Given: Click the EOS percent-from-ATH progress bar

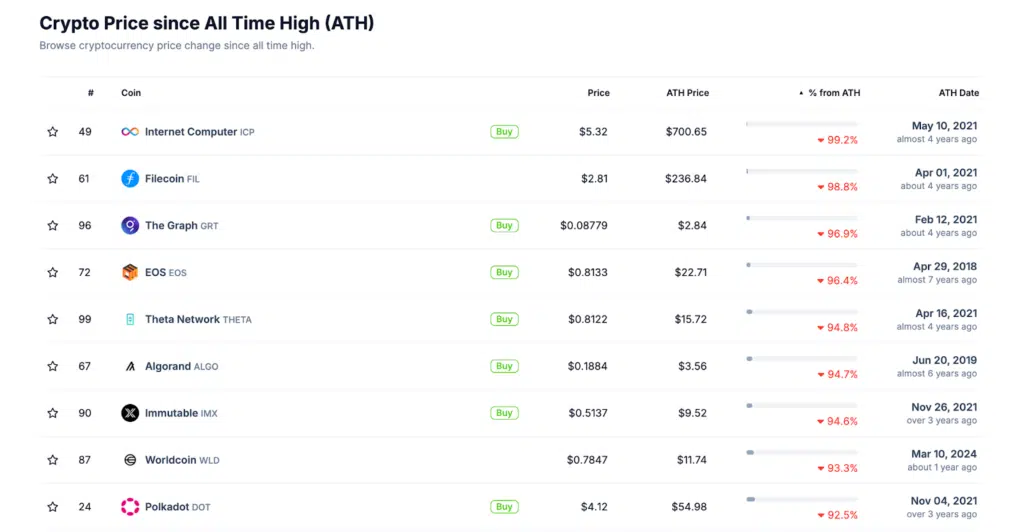Looking at the screenshot, I should click(802, 265).
